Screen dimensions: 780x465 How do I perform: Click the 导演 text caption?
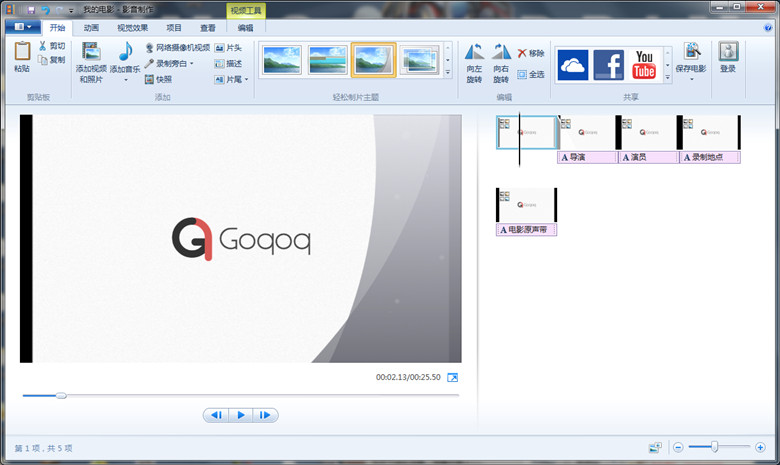(587, 158)
